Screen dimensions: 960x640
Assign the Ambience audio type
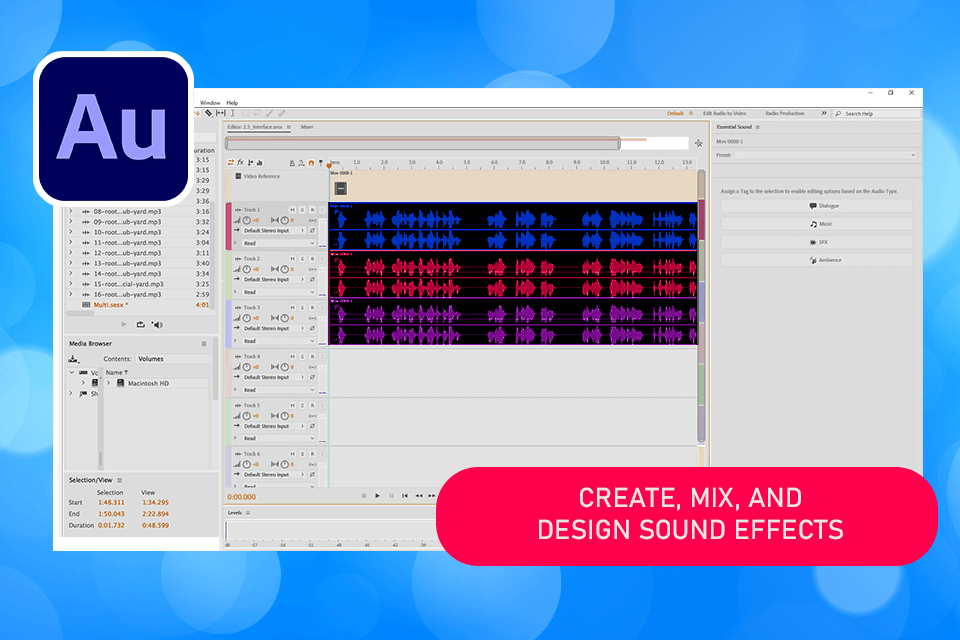point(817,260)
